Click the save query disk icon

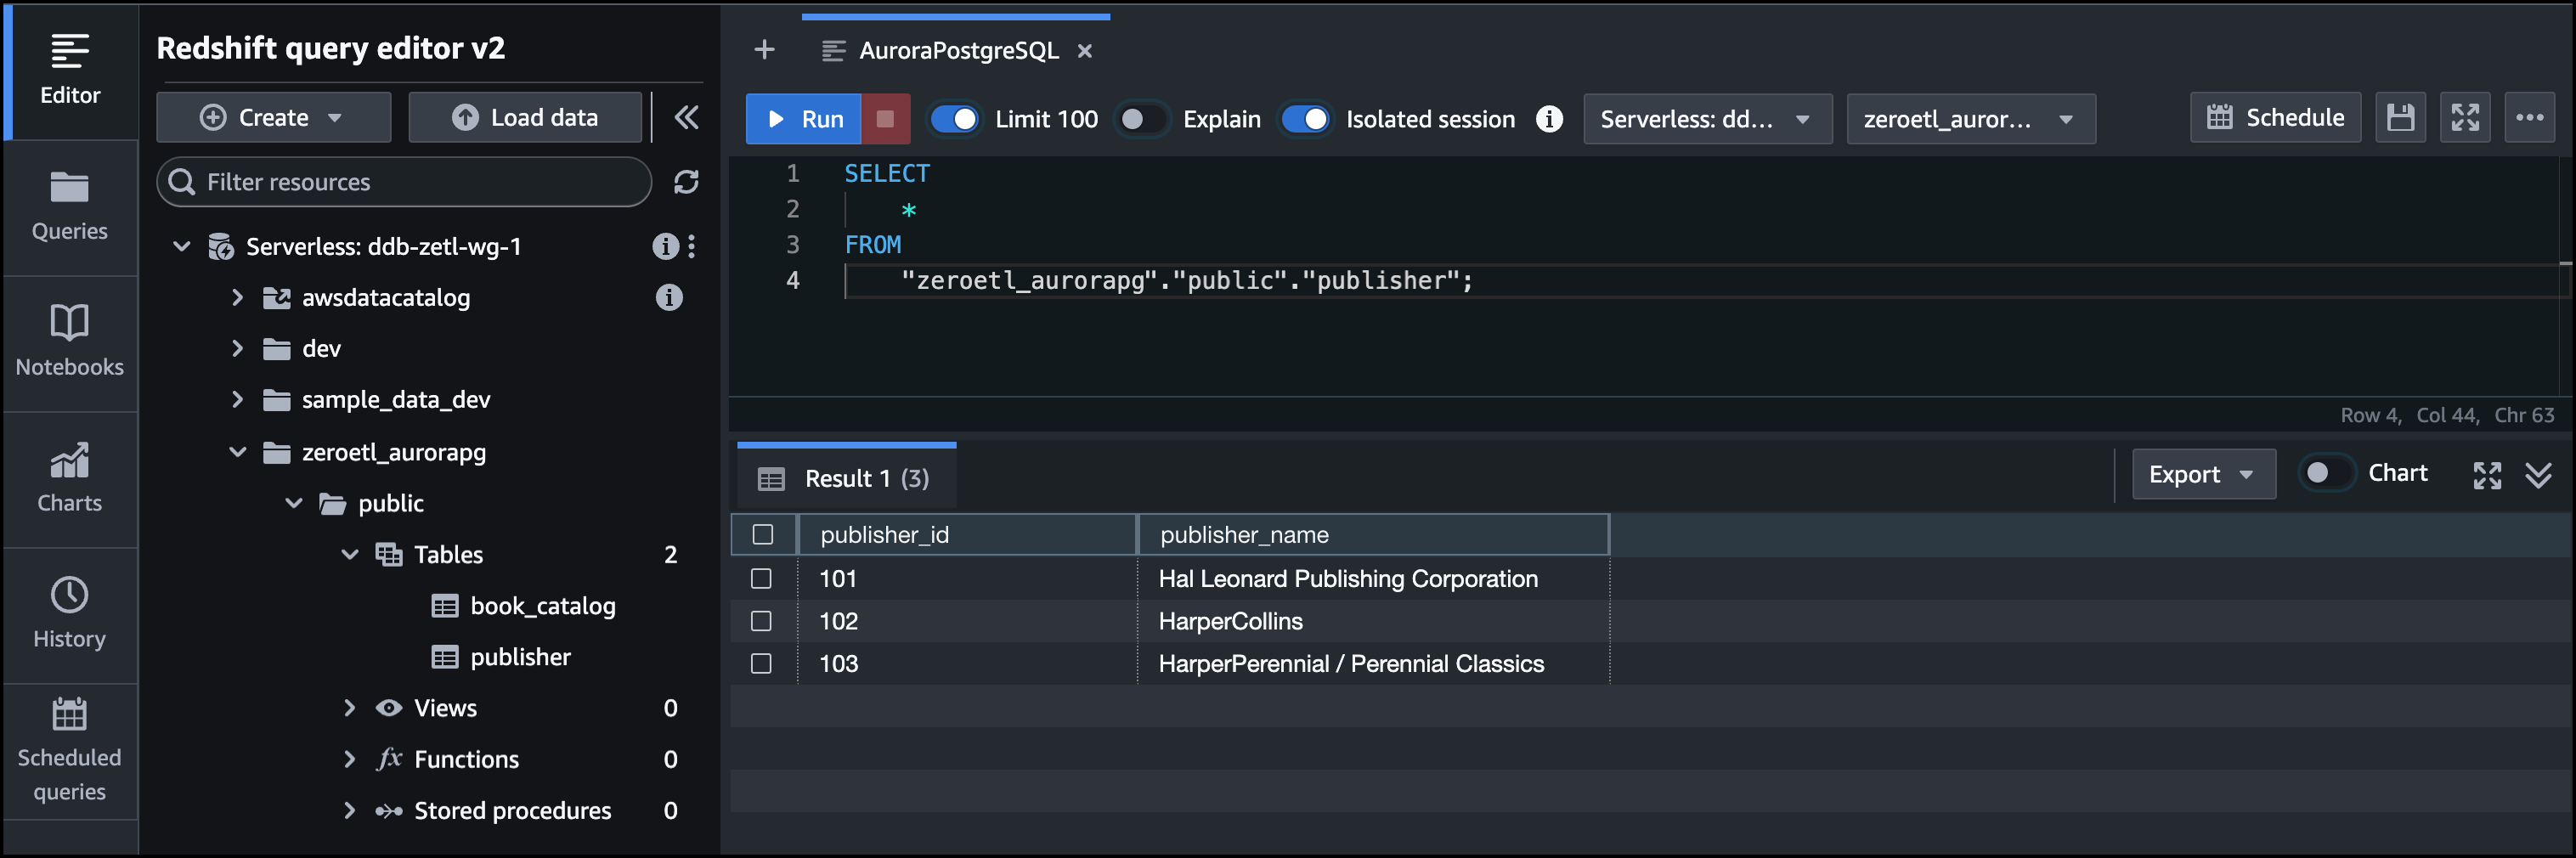[x=2400, y=118]
